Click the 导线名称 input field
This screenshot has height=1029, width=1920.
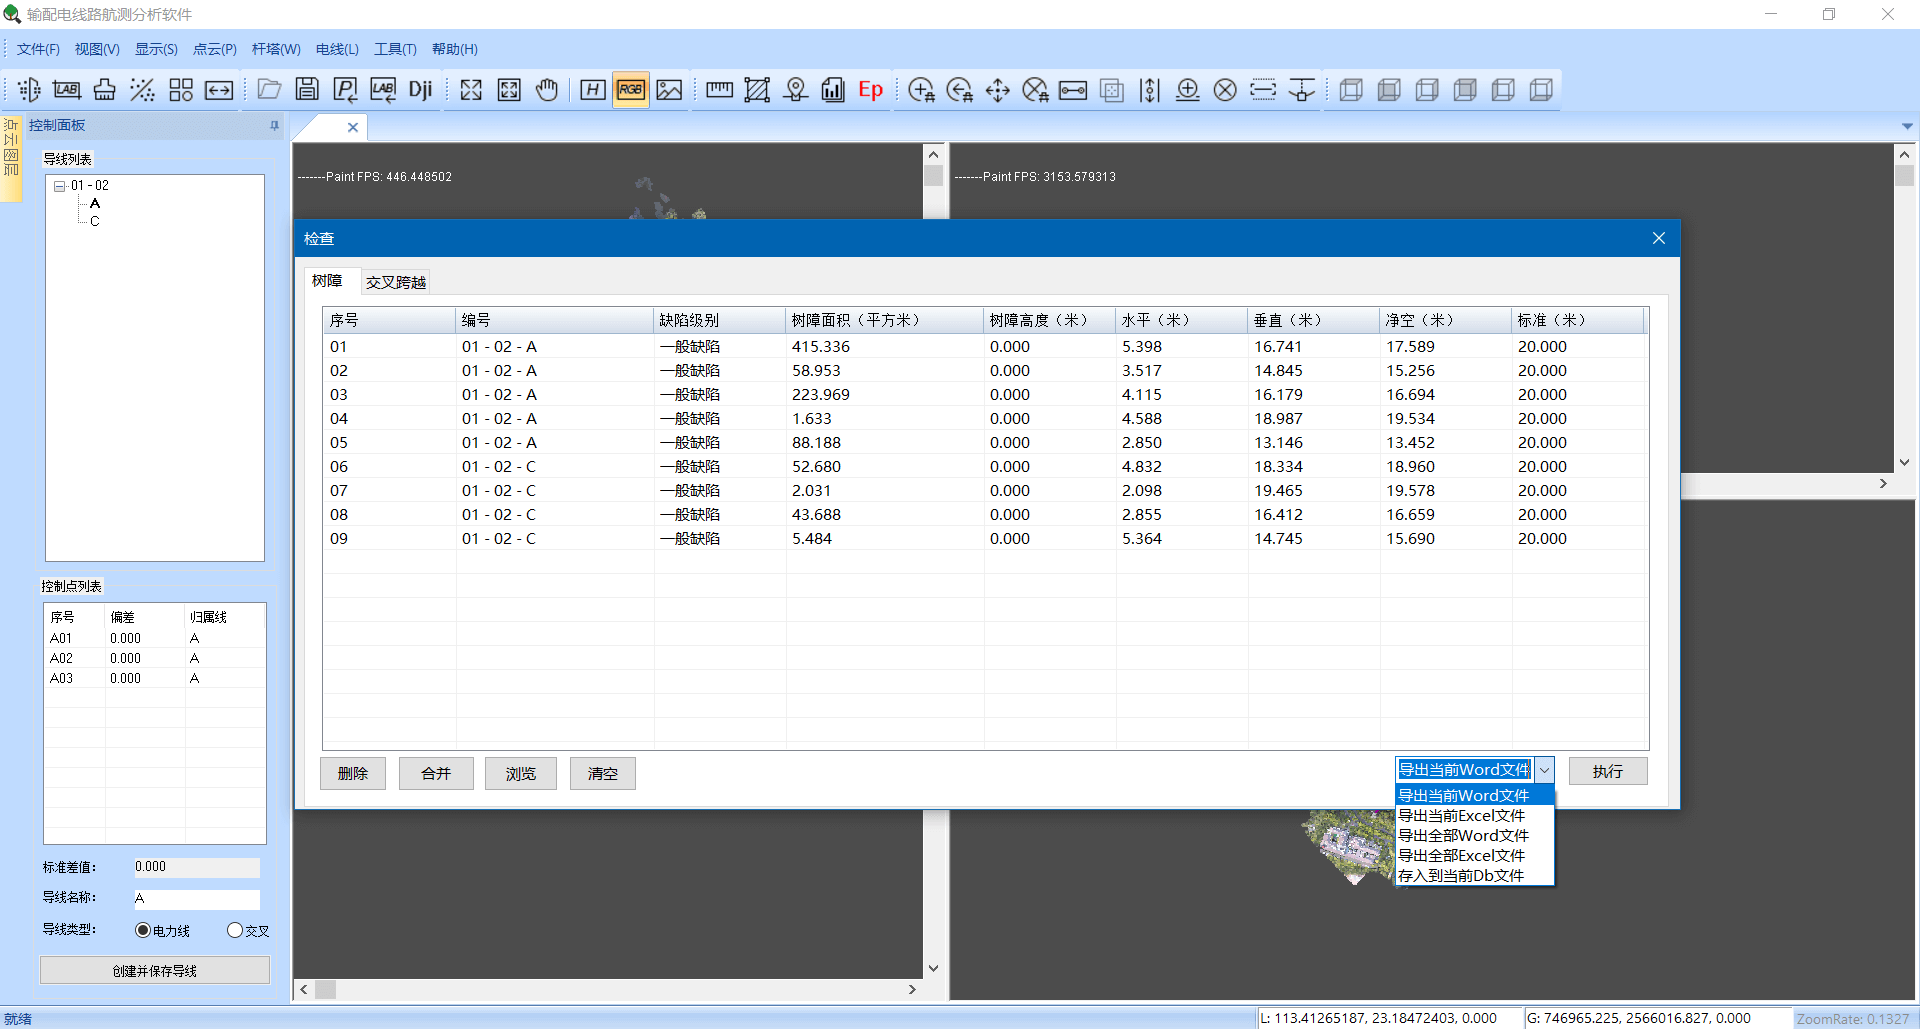coord(196,898)
